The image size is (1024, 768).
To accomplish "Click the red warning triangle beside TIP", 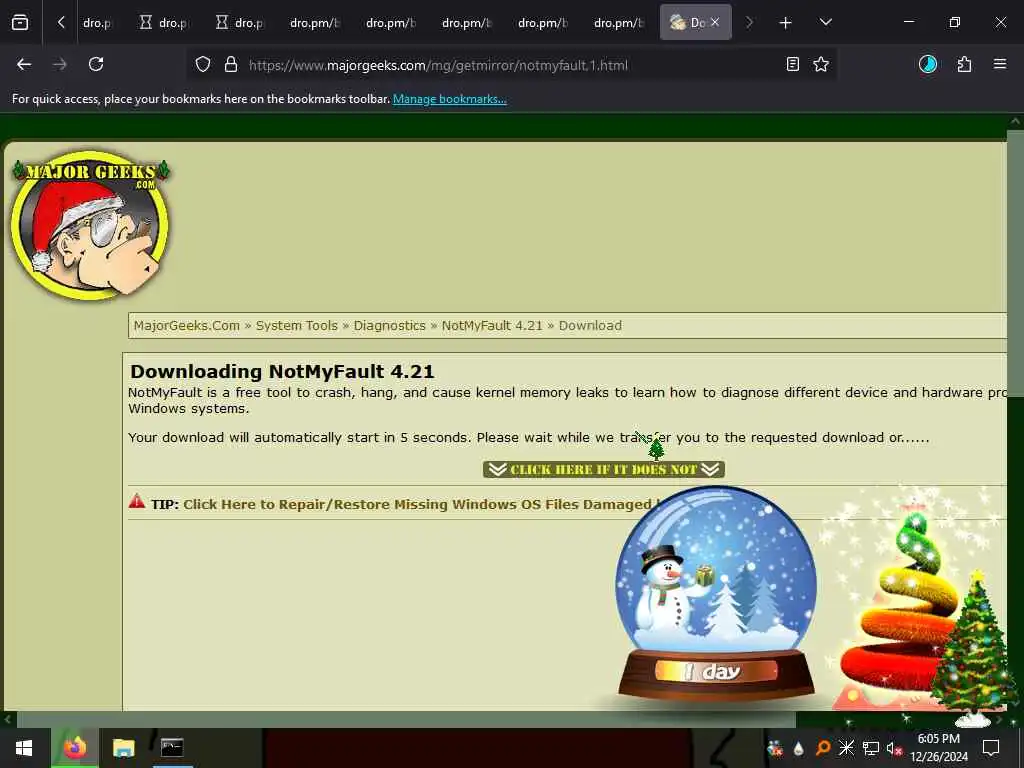I will pyautogui.click(x=137, y=502).
